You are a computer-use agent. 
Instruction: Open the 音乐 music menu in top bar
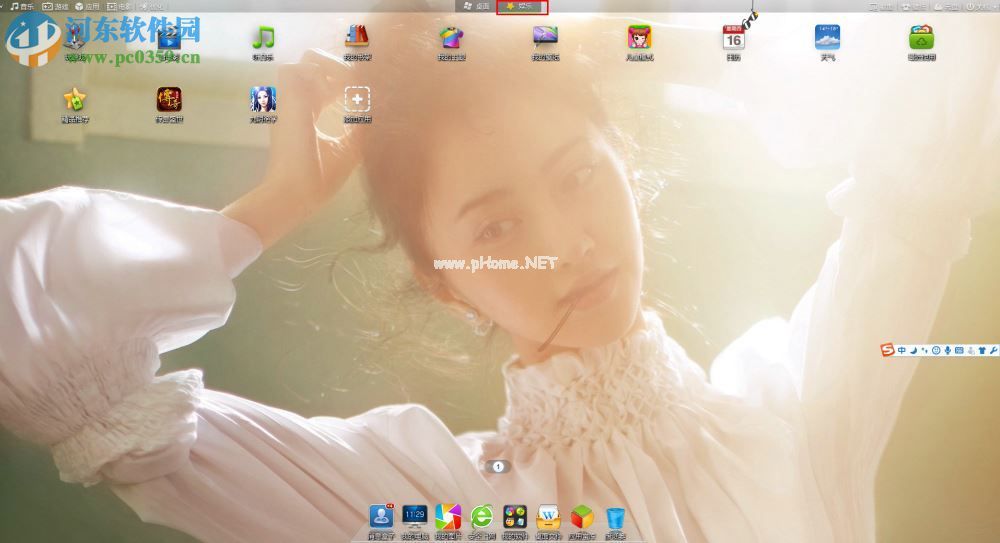(x=20, y=6)
